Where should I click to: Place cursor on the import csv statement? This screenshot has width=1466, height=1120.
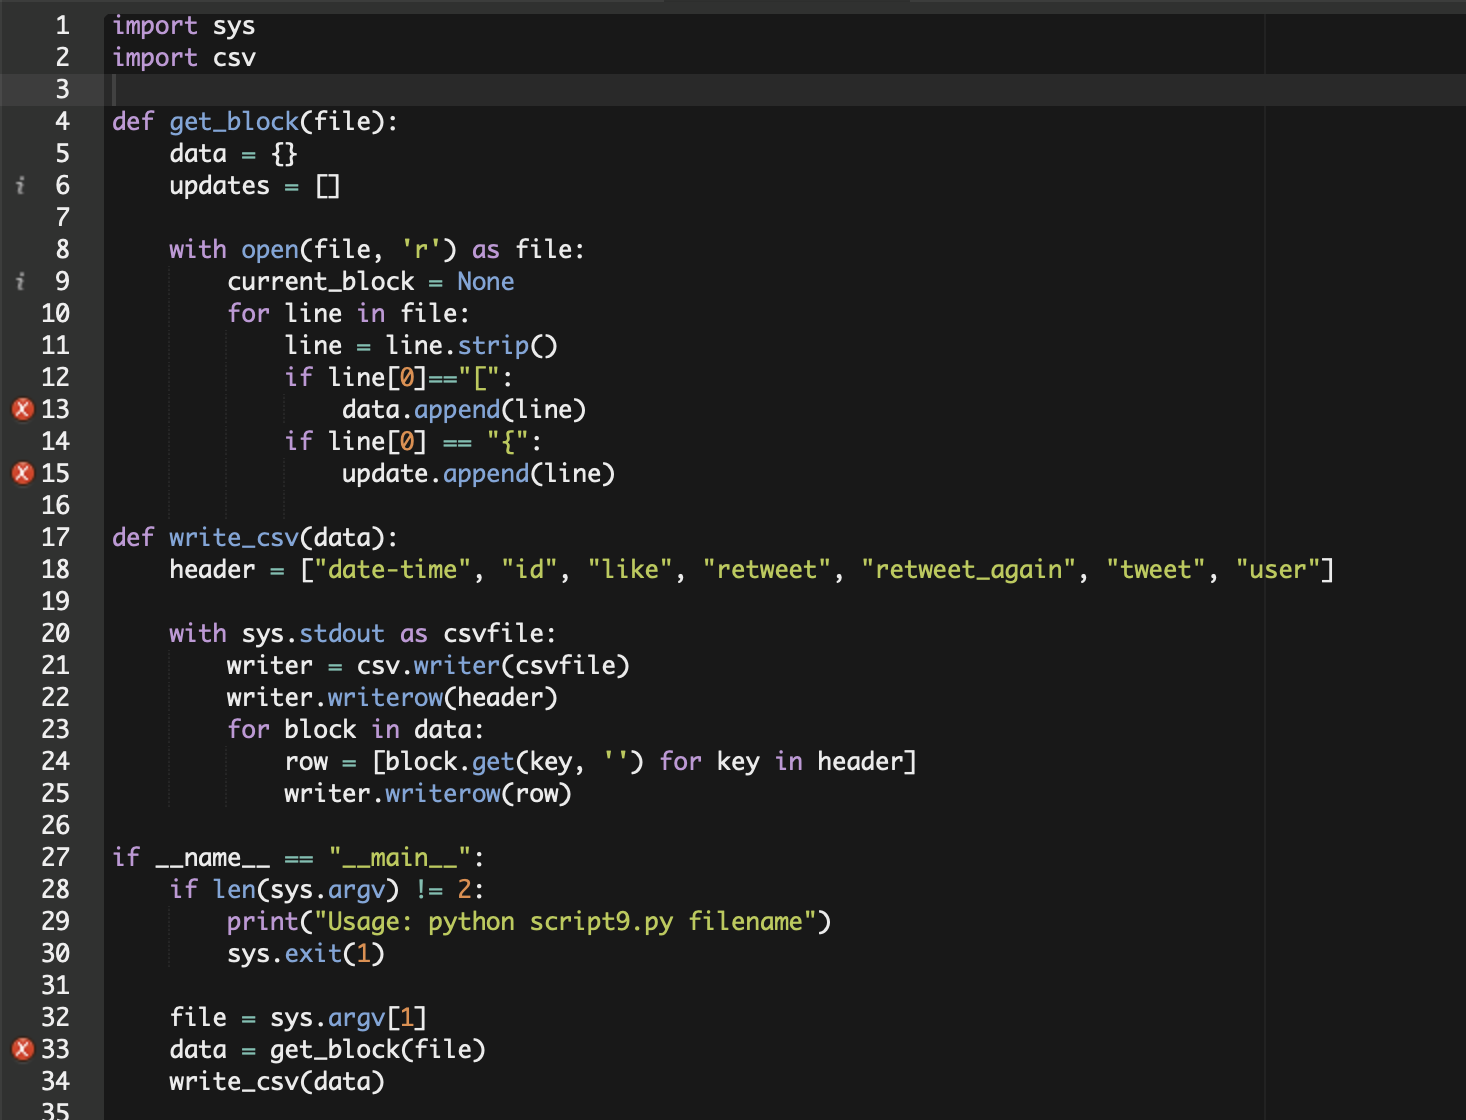(x=184, y=57)
